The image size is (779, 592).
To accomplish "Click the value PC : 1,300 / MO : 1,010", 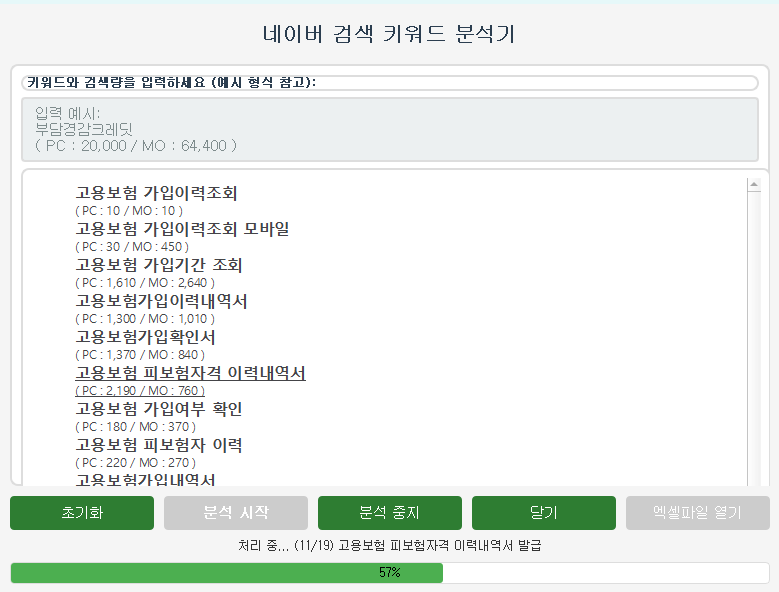I will pyautogui.click(x=145, y=319).
